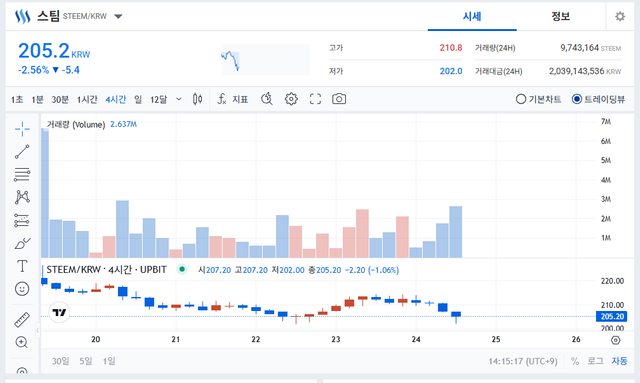Show the 30일 date range
The image size is (640, 383).
[60, 361]
